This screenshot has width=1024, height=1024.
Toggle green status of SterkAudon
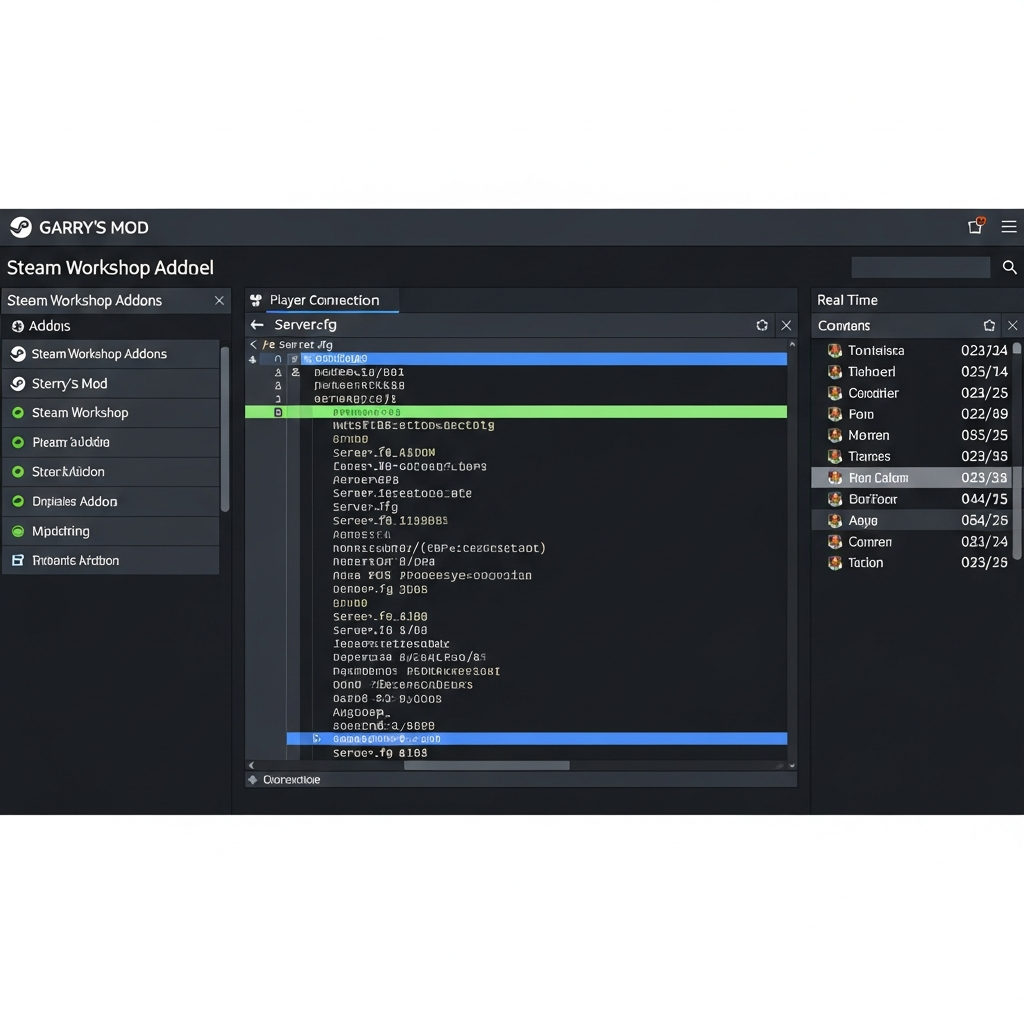pos(18,472)
